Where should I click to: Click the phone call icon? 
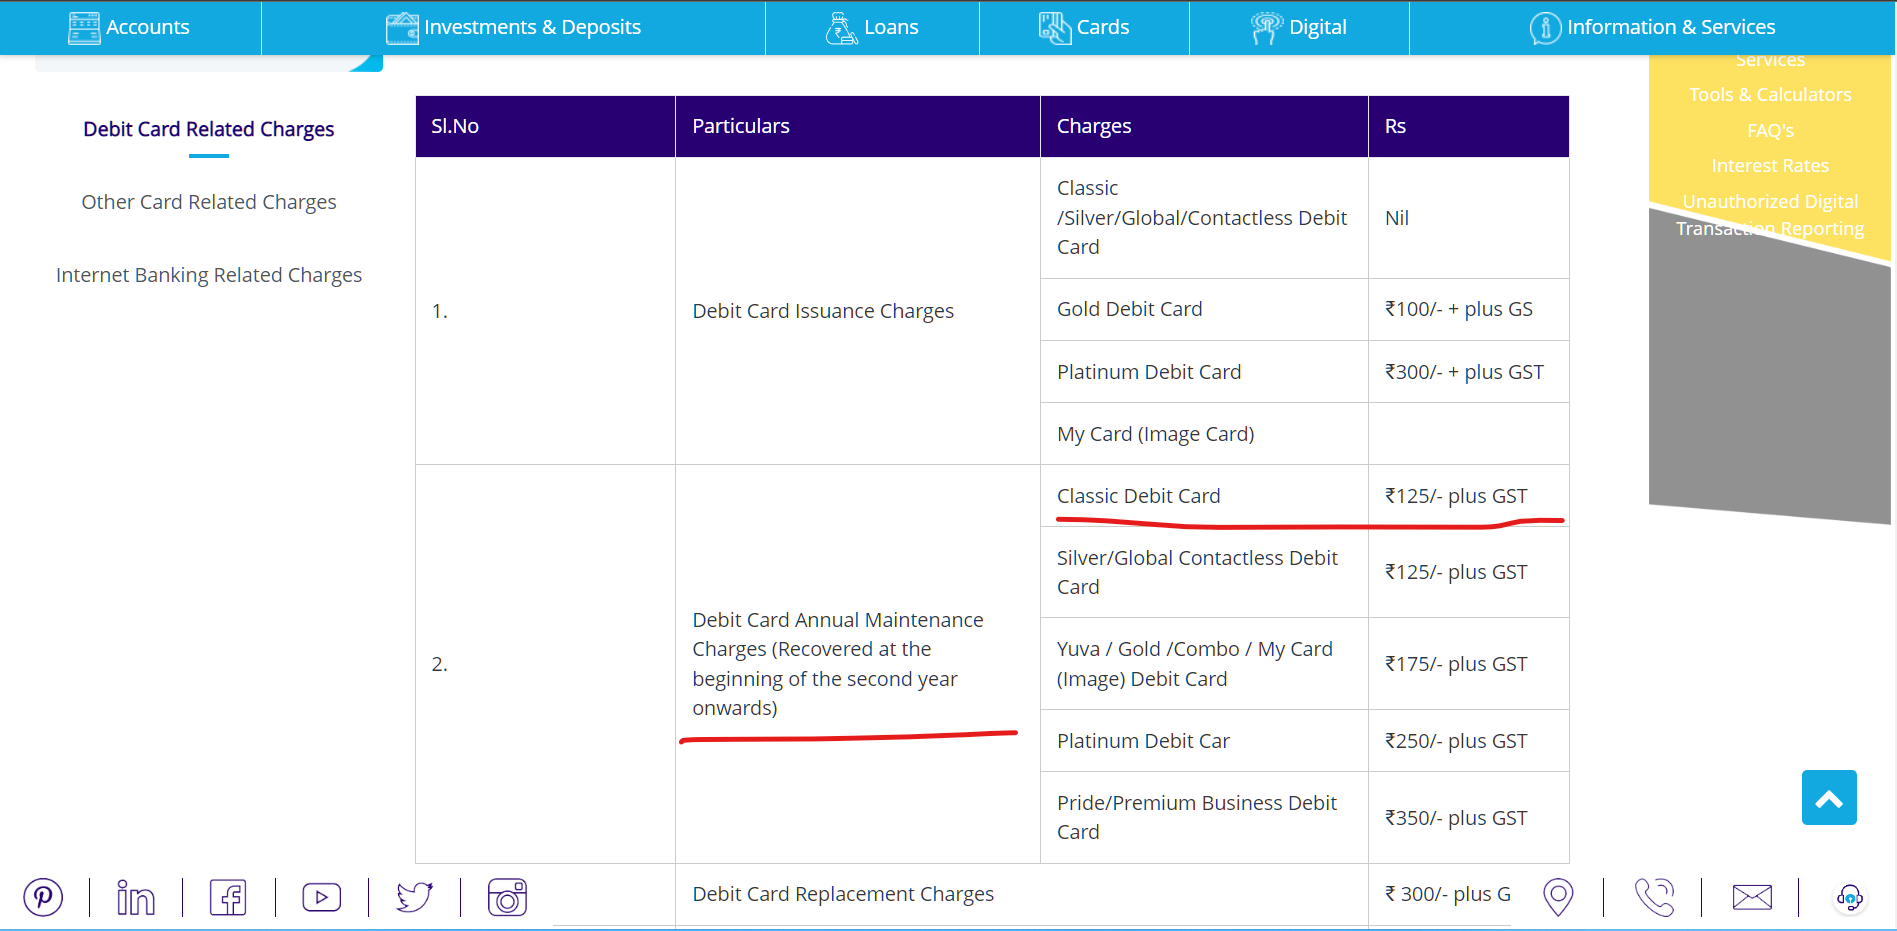[1654, 897]
